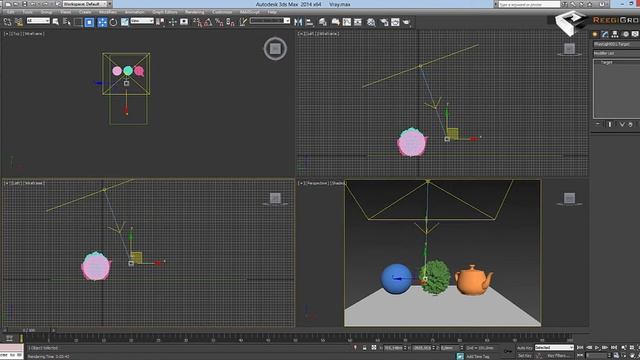The width and height of the screenshot is (640, 360).
Task: Click the Set Key button
Action: [x=524, y=356]
